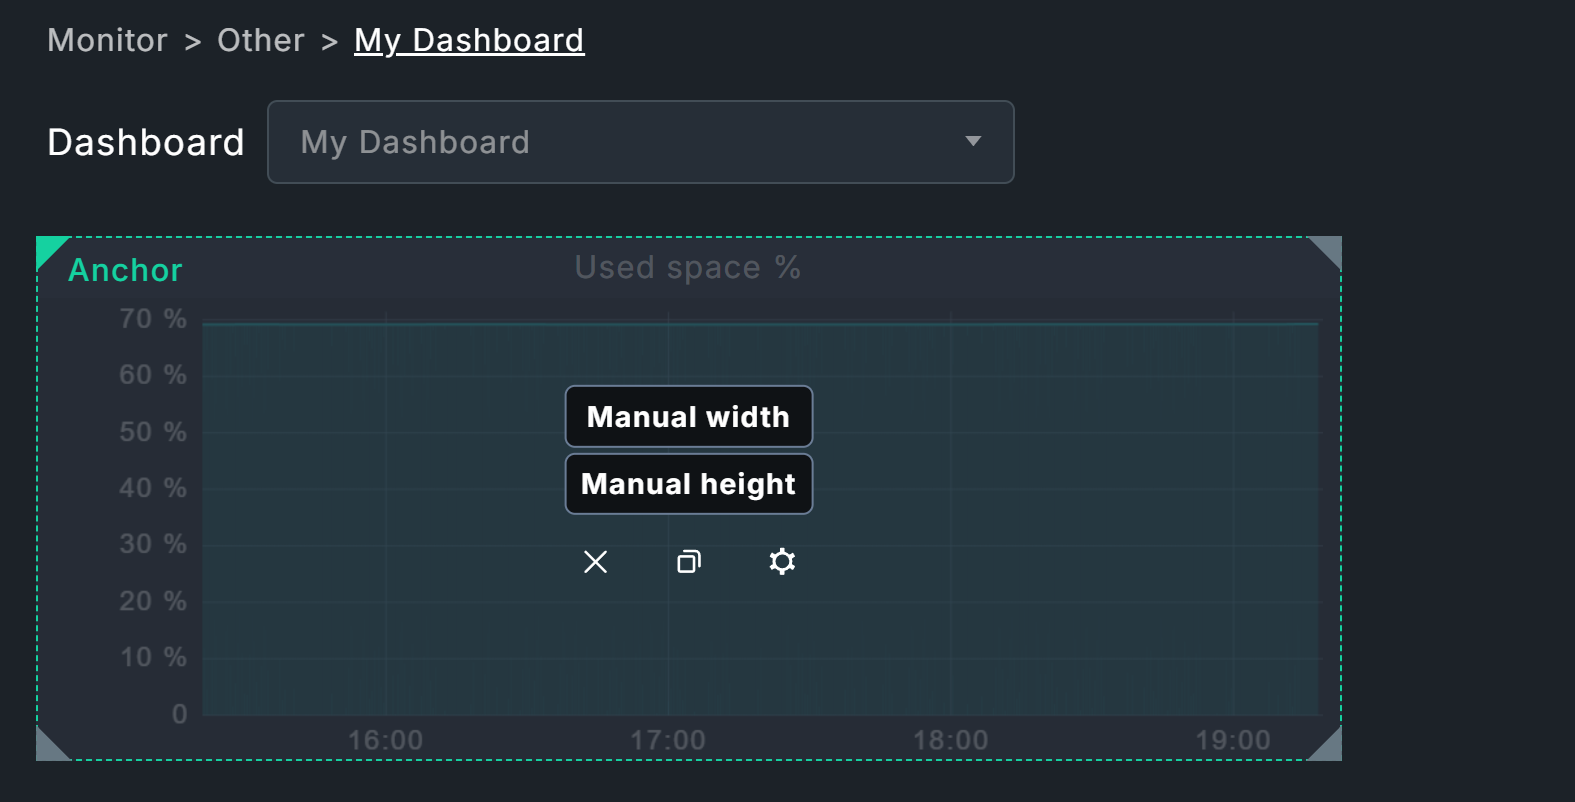This screenshot has width=1575, height=802.
Task: Select Other in the breadcrumb trail
Action: click(x=261, y=40)
